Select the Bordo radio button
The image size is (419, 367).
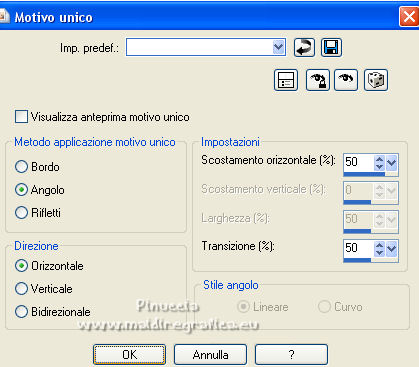(x=21, y=167)
